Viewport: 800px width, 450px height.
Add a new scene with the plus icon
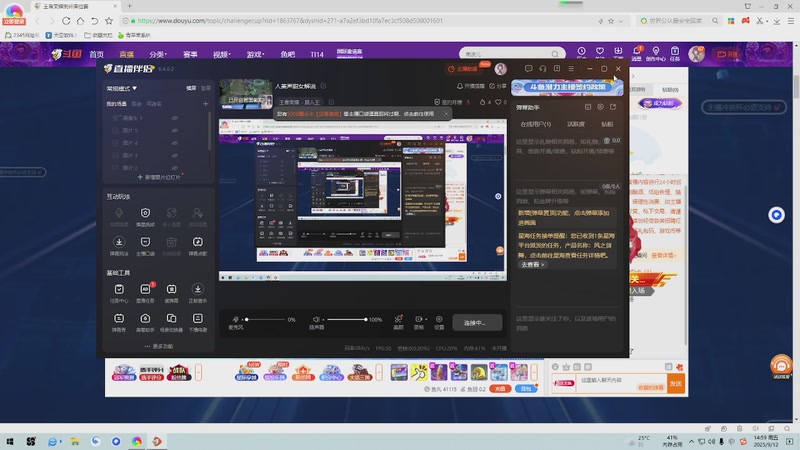coord(205,104)
